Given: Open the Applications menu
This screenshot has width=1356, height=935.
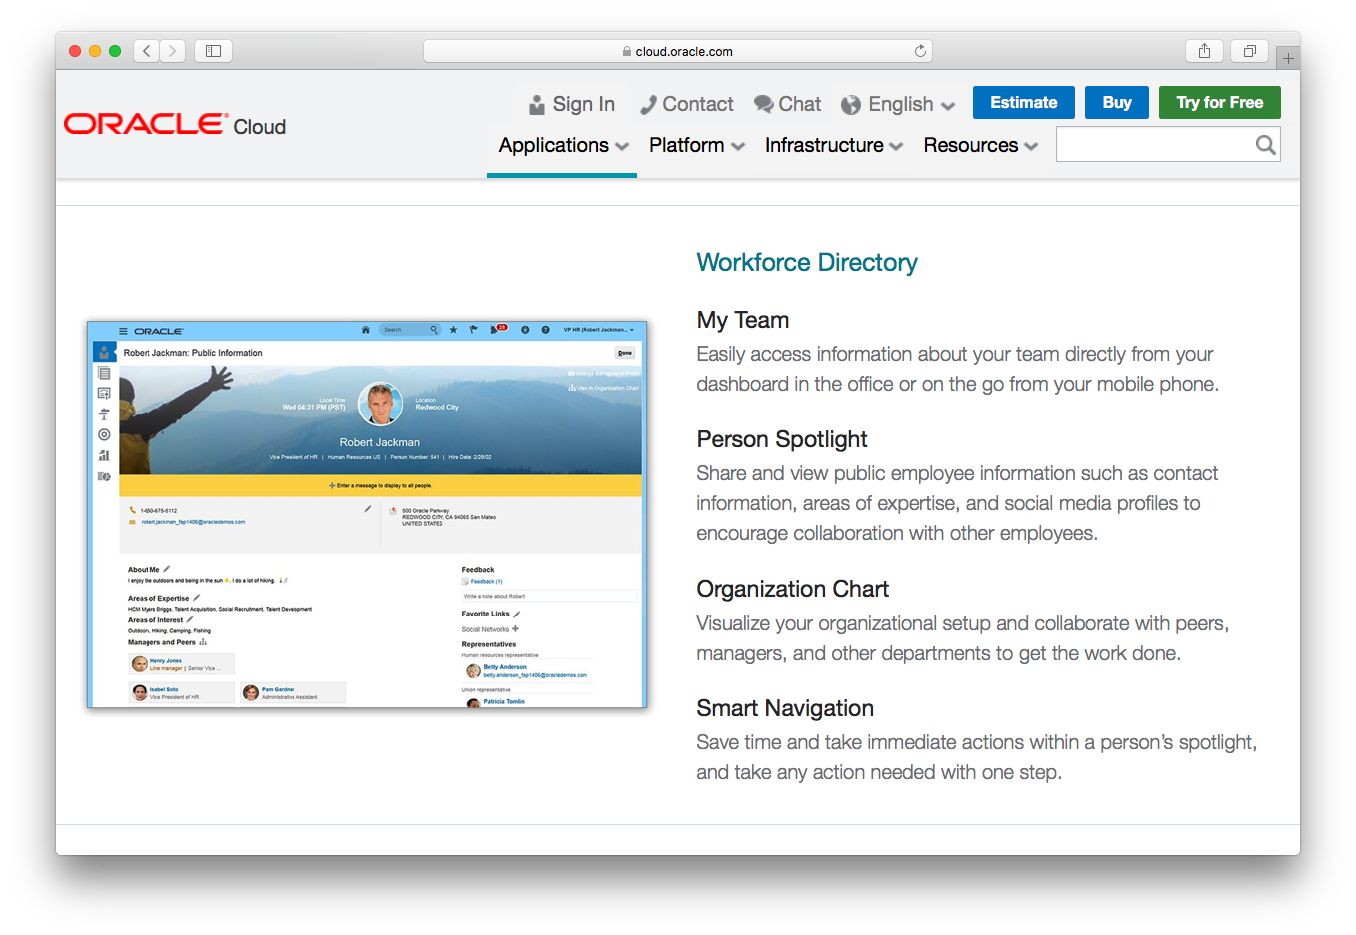Looking at the screenshot, I should click(x=554, y=145).
